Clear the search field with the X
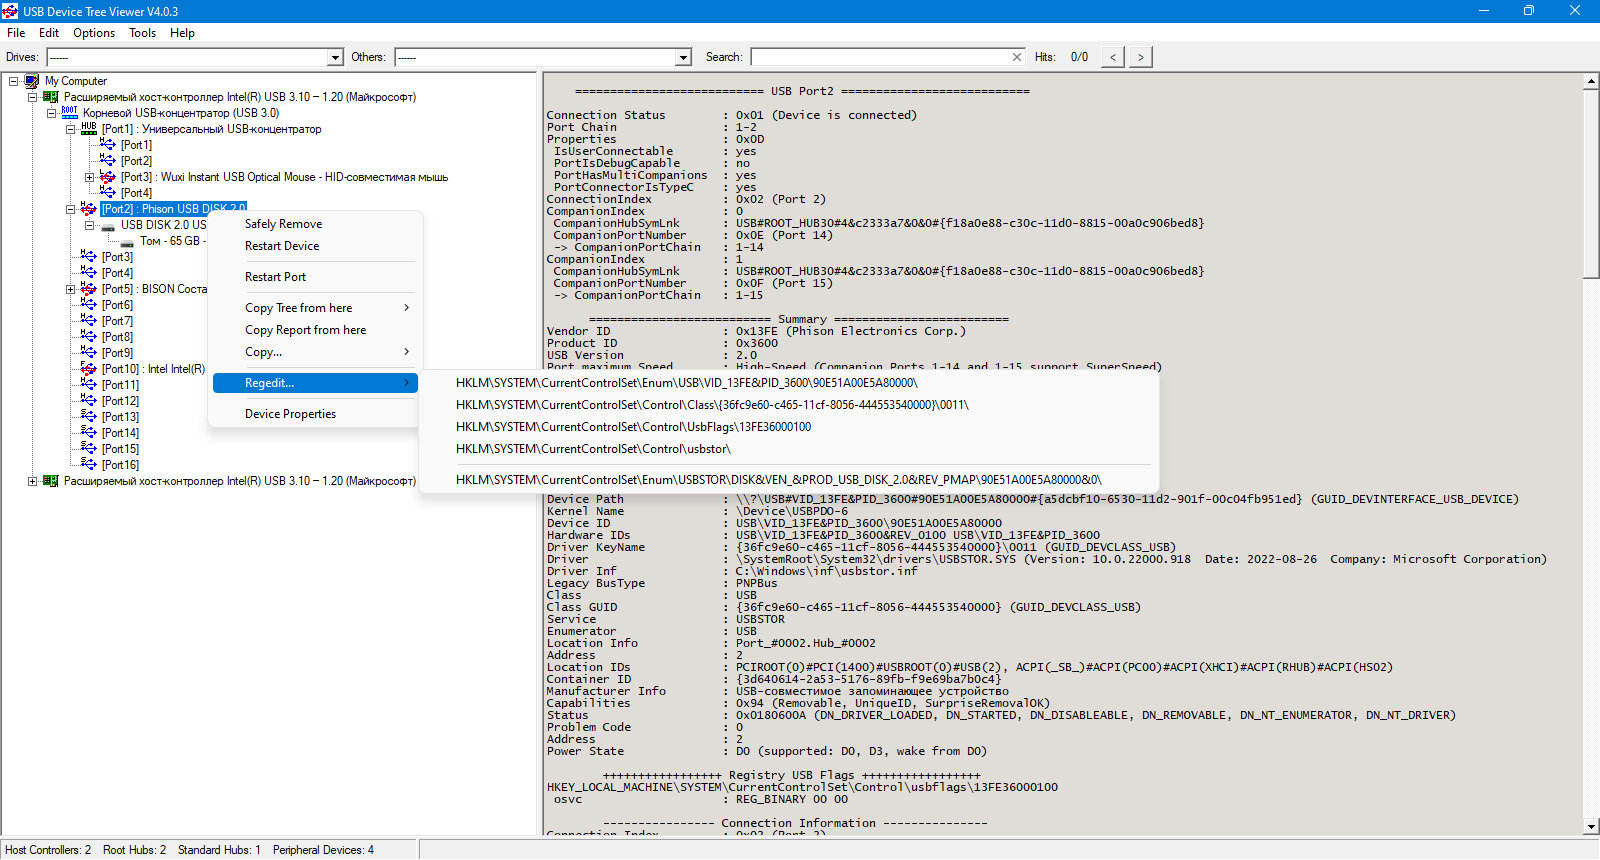The width and height of the screenshot is (1600, 860). [x=1017, y=57]
